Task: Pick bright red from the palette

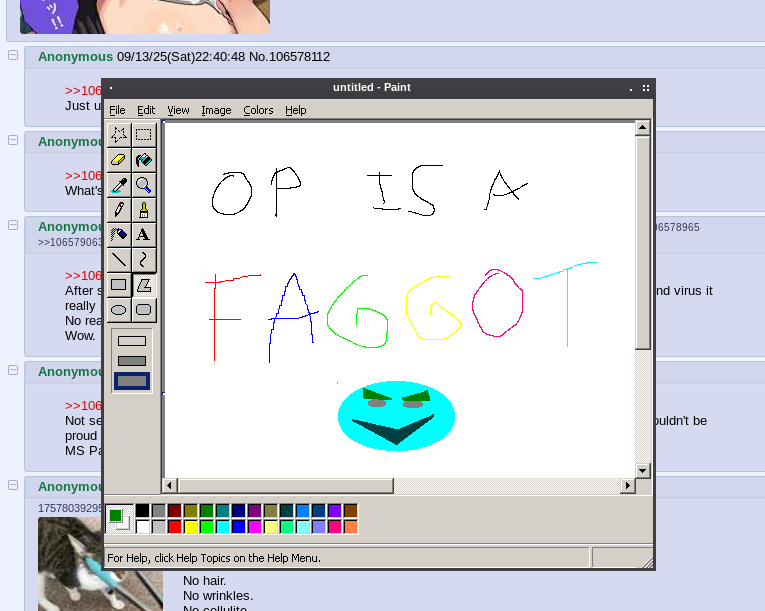Action: coord(175,527)
